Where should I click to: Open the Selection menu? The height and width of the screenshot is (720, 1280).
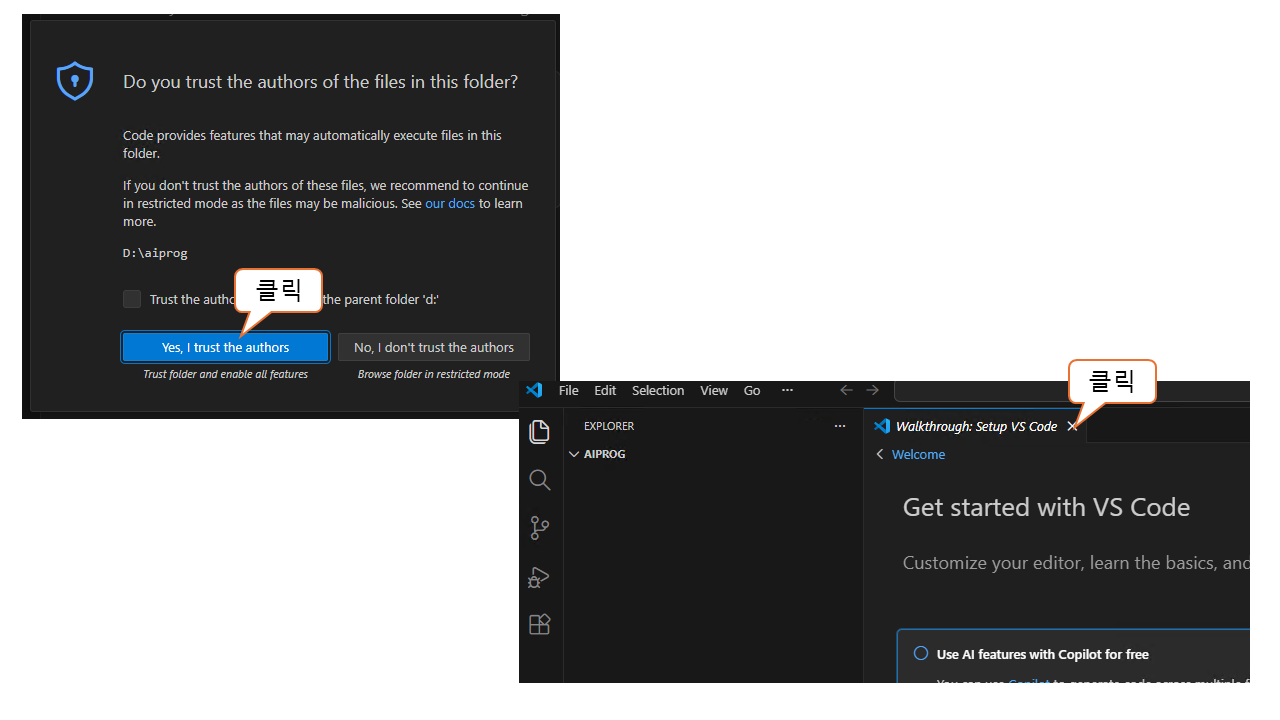tap(658, 390)
